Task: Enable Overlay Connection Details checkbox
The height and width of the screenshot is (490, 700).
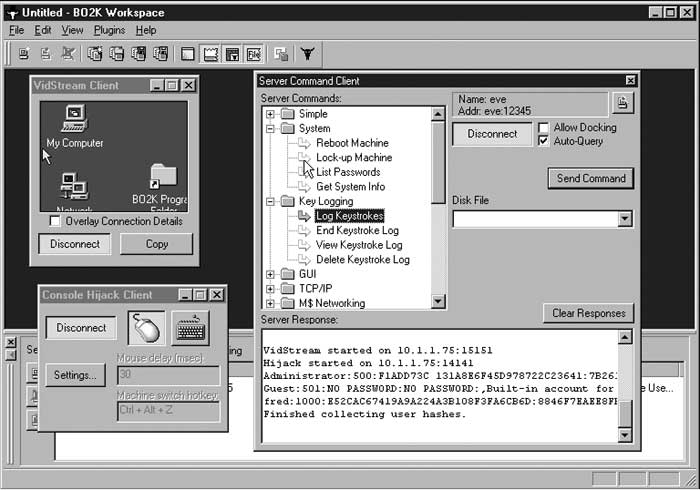Action: (x=55, y=221)
